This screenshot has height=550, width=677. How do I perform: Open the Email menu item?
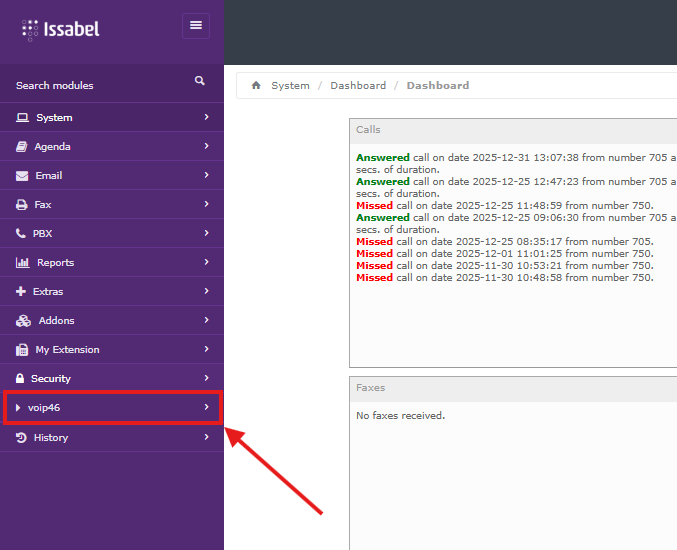[x=112, y=175]
